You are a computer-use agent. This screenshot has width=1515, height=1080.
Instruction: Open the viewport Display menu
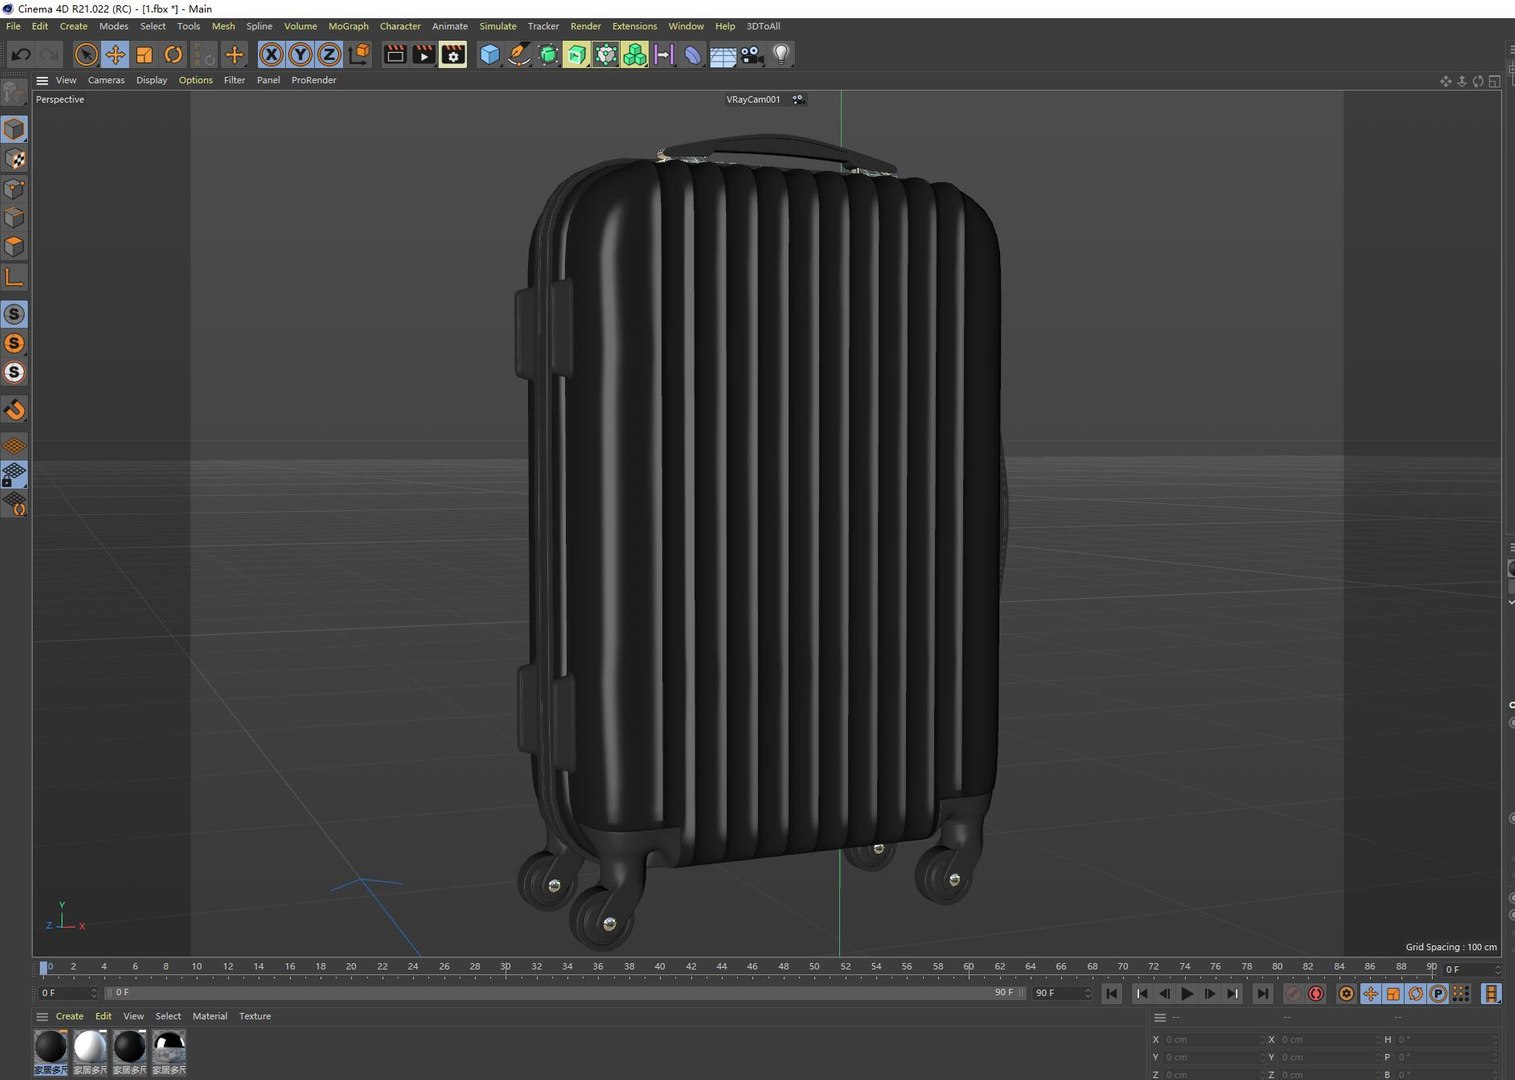pyautogui.click(x=152, y=80)
